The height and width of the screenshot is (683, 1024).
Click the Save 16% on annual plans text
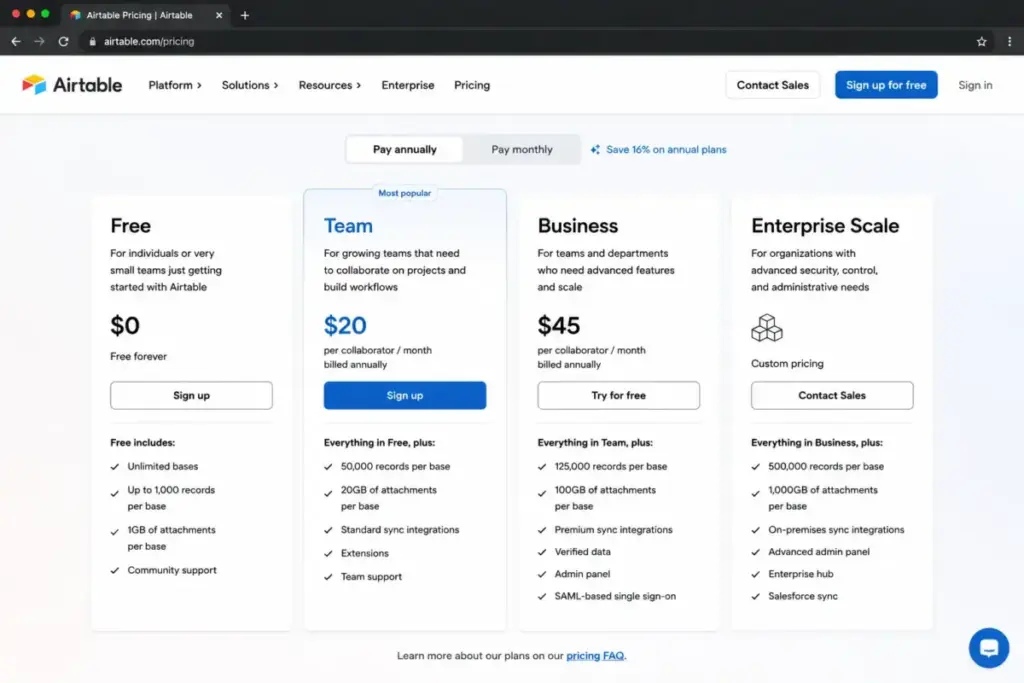(x=666, y=150)
